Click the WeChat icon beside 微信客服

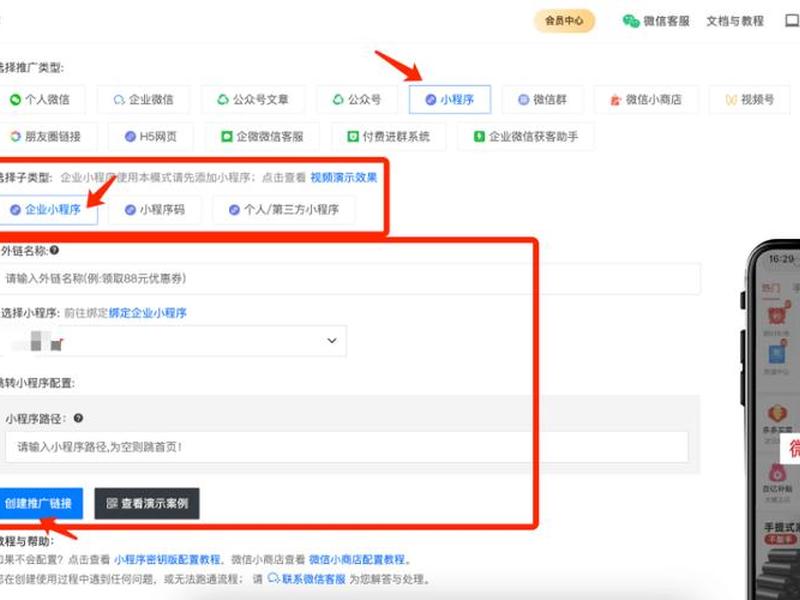(631, 21)
